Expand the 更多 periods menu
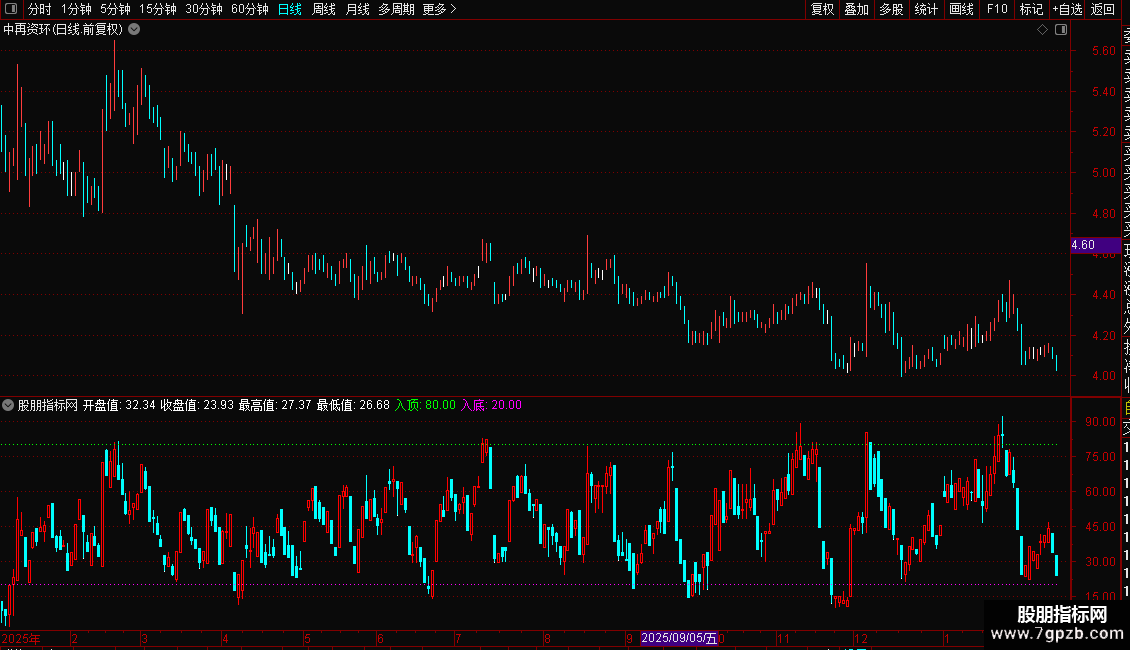Image resolution: width=1130 pixels, height=650 pixels. click(440, 9)
